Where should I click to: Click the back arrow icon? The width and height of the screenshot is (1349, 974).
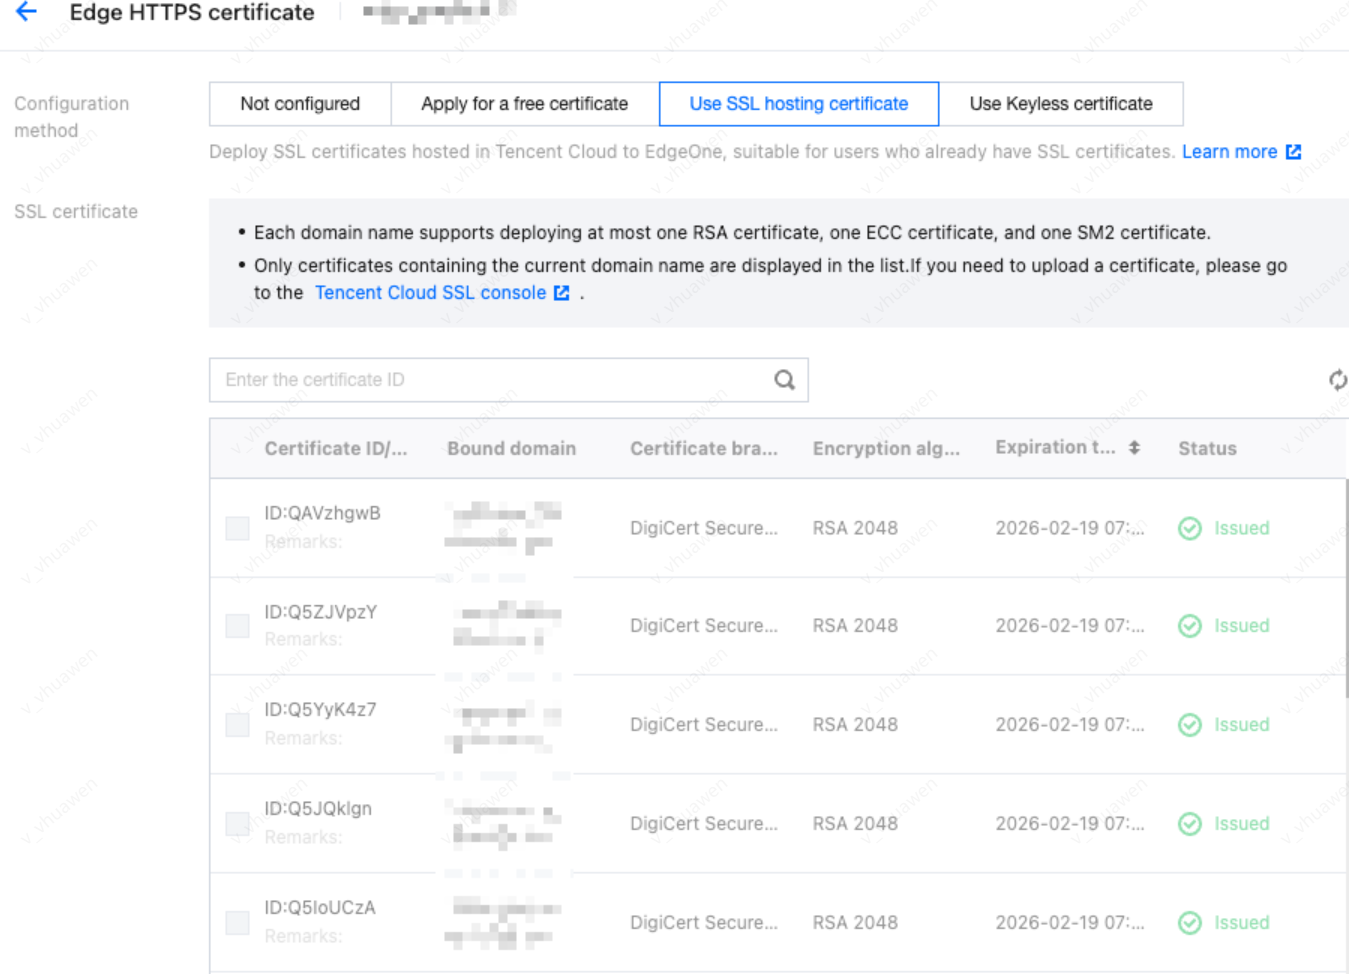[x=27, y=12]
